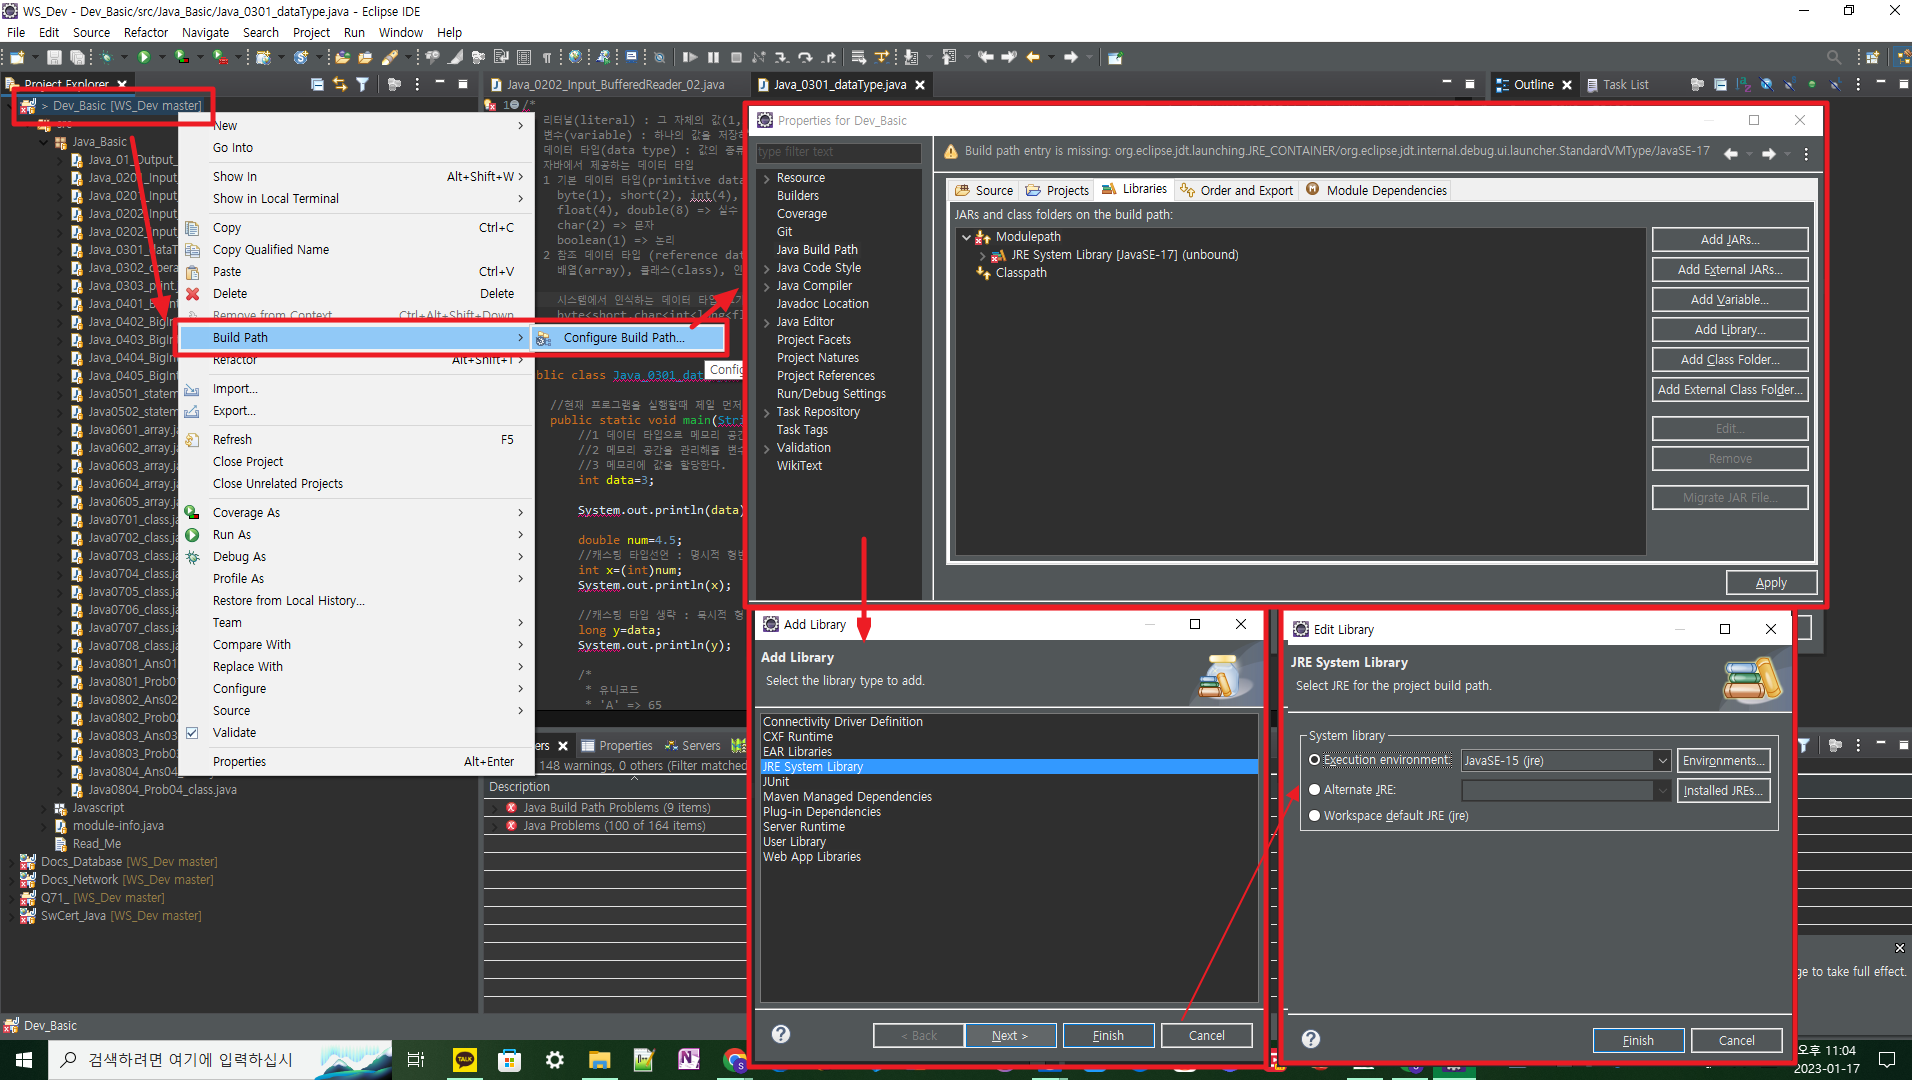Click the Save toolbar icon
The height and width of the screenshot is (1080, 1912).
pos(55,58)
